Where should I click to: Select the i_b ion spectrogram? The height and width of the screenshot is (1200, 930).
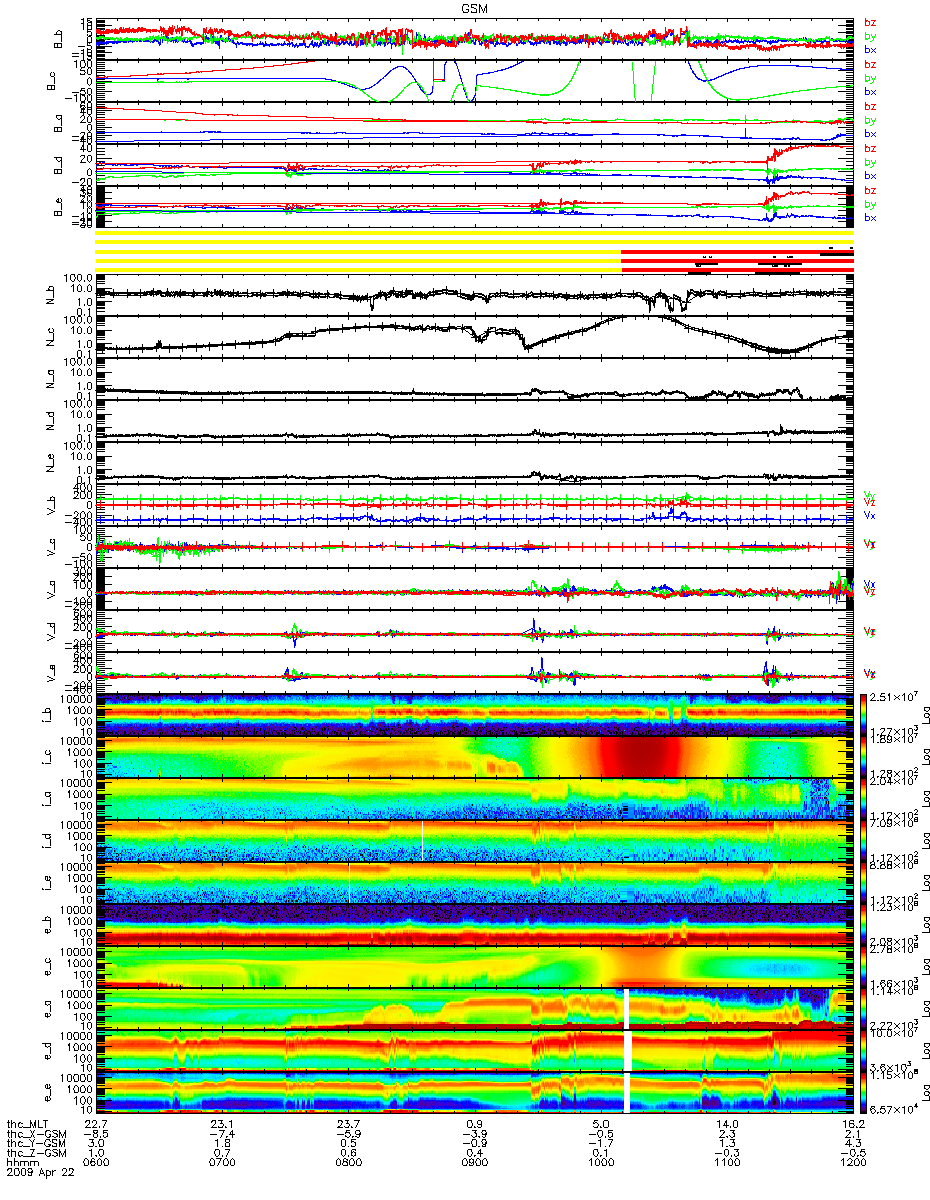pyautogui.click(x=475, y=714)
